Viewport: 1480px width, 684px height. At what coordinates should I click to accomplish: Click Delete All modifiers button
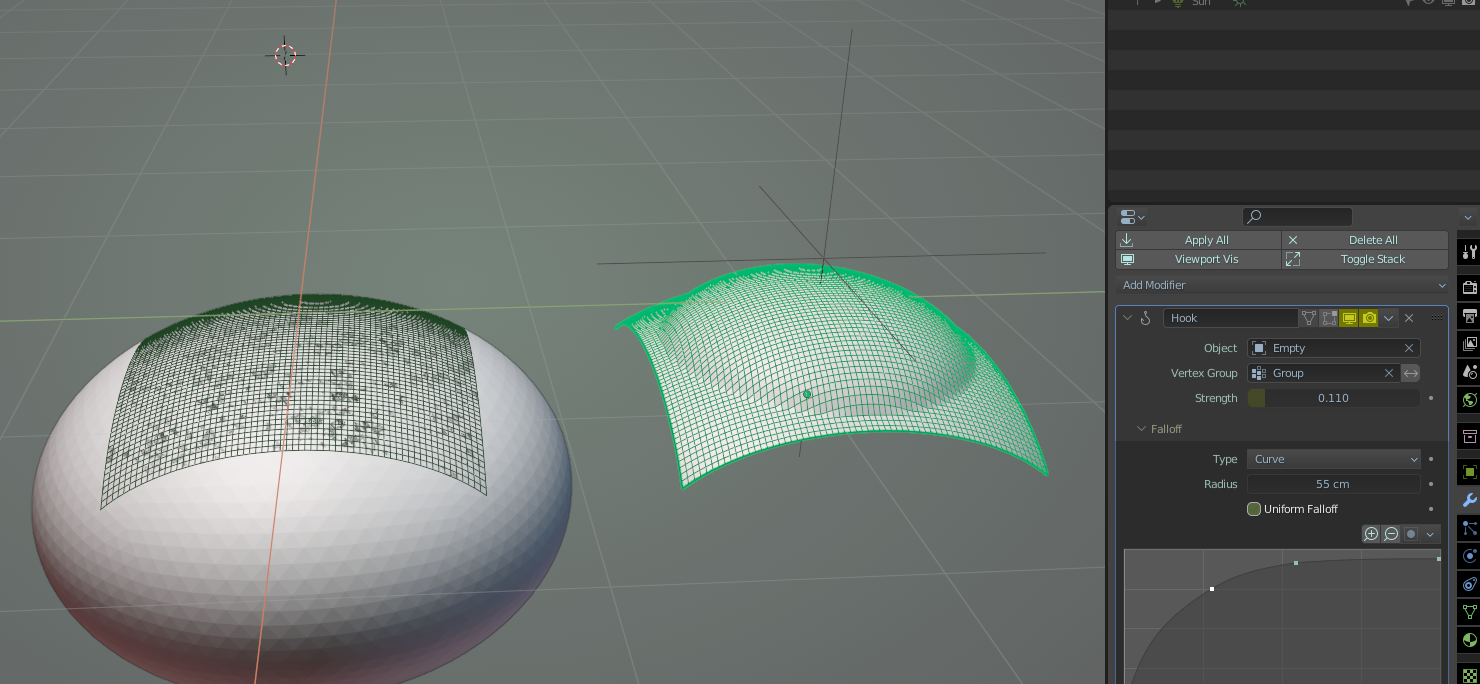[x=1365, y=240]
